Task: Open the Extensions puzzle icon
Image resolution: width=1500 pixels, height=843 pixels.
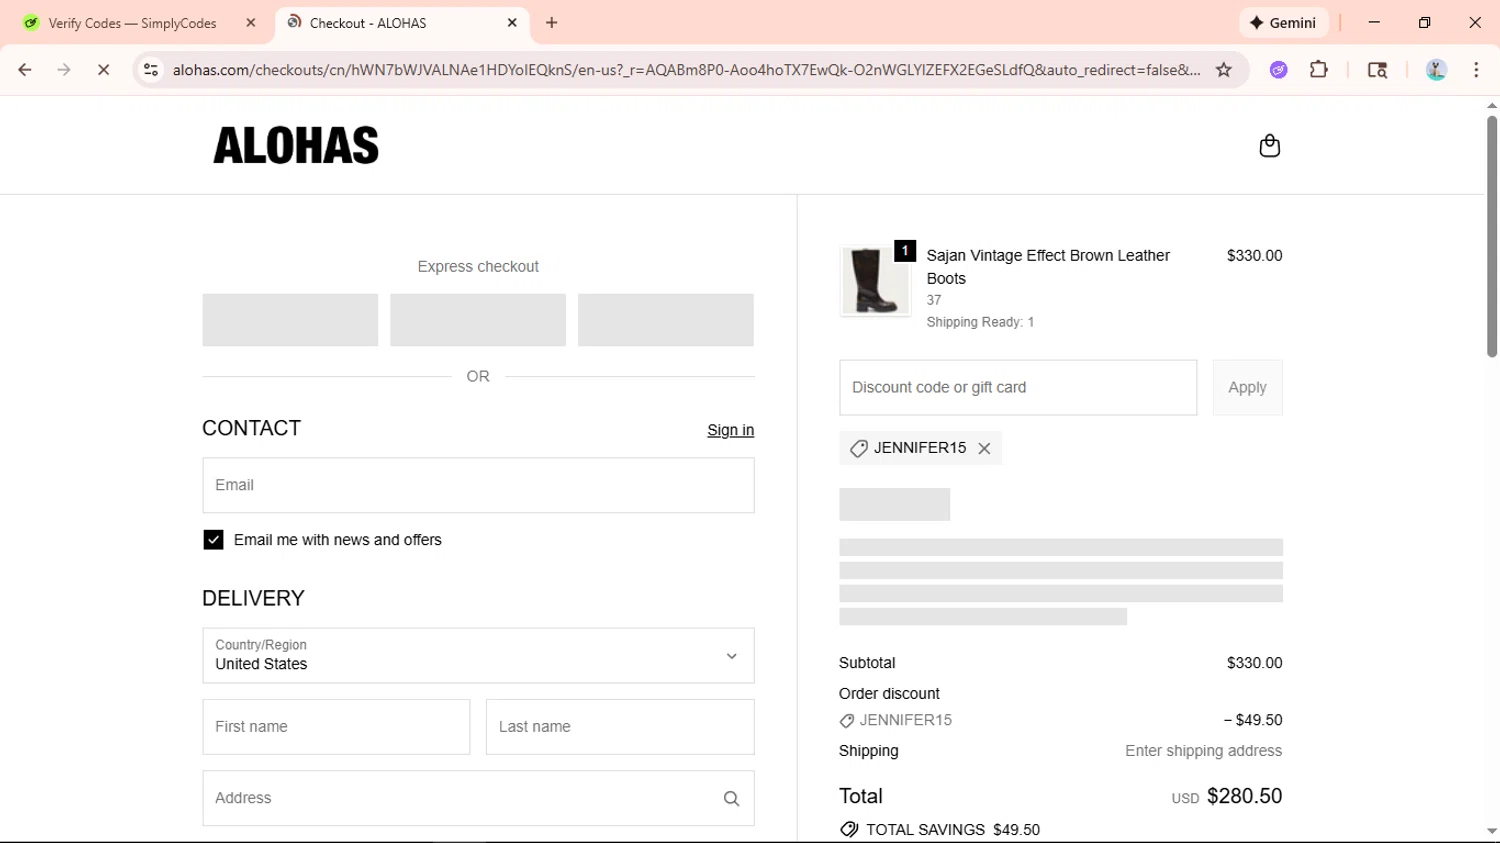Action: point(1319,70)
